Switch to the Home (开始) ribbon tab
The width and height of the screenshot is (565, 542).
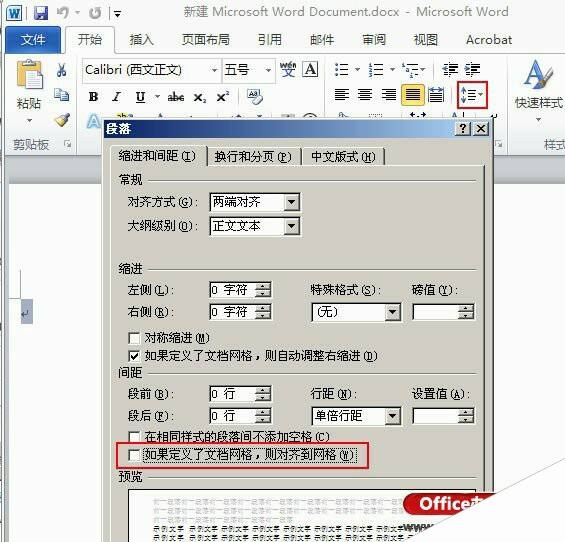90,40
